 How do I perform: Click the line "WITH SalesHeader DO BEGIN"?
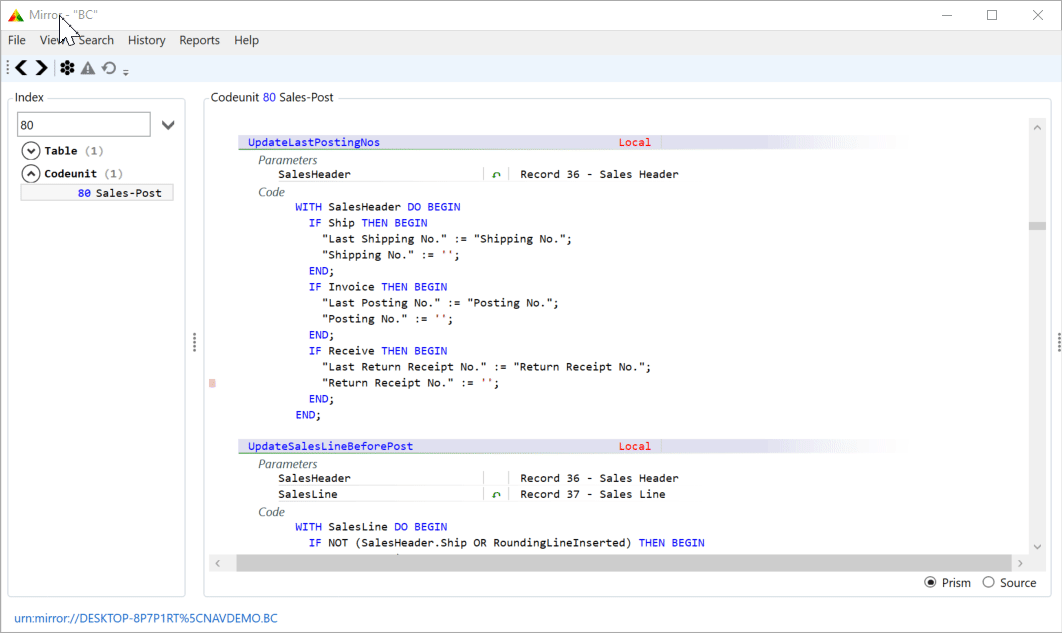(378, 207)
